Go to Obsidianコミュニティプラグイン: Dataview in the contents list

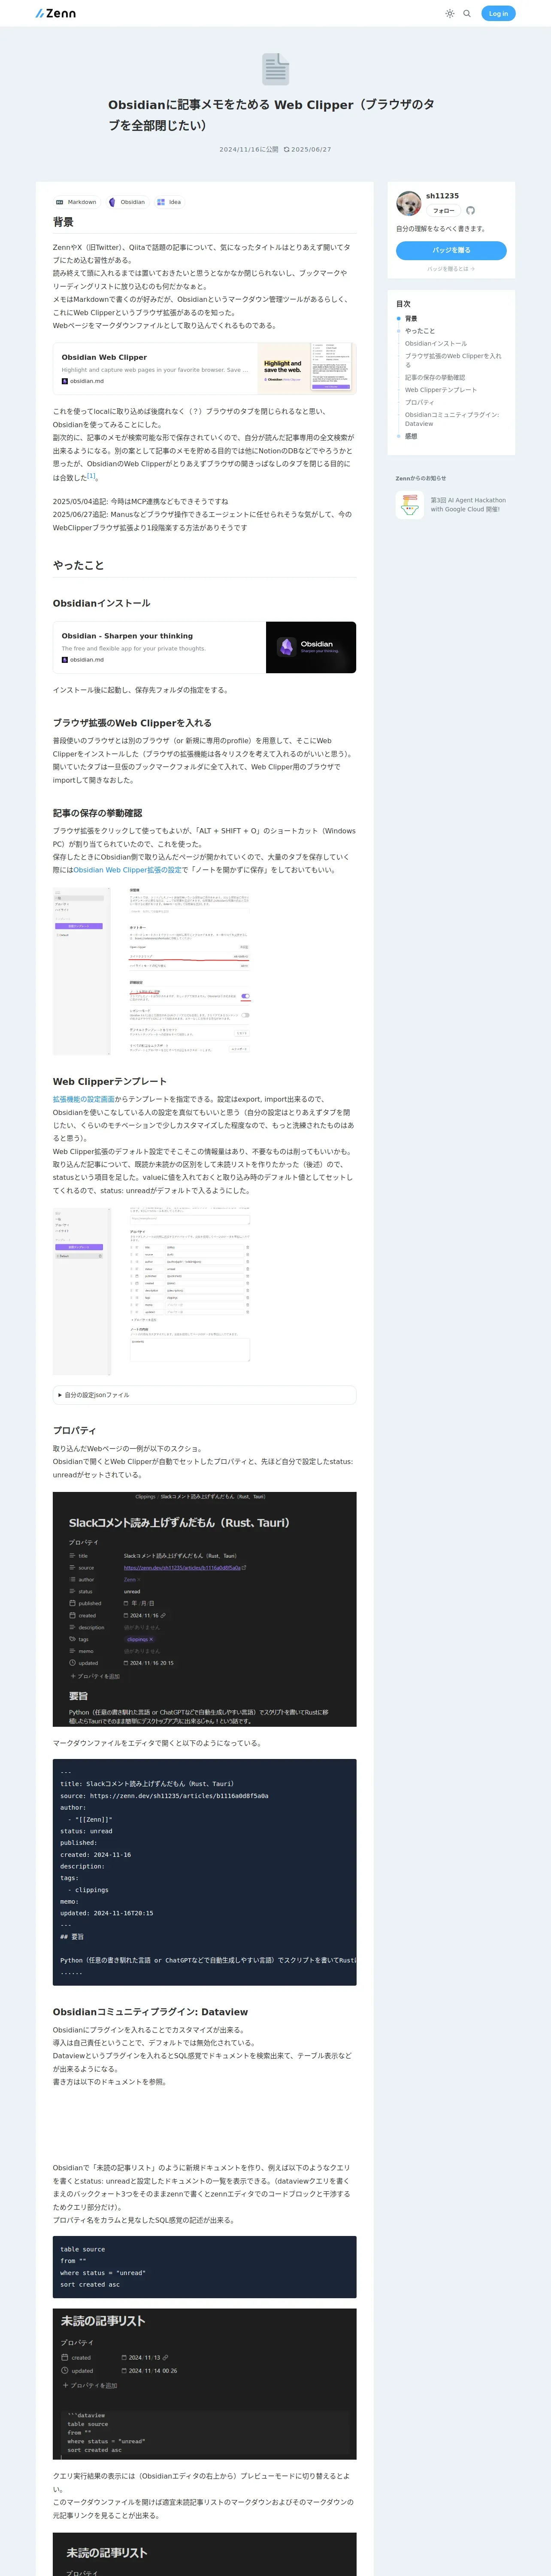451,419
